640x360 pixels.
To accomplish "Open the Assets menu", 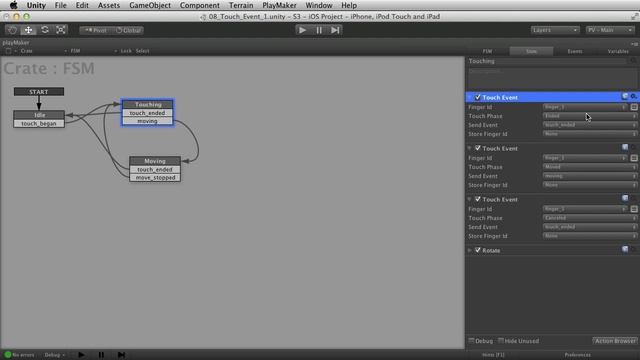I will (109, 5).
